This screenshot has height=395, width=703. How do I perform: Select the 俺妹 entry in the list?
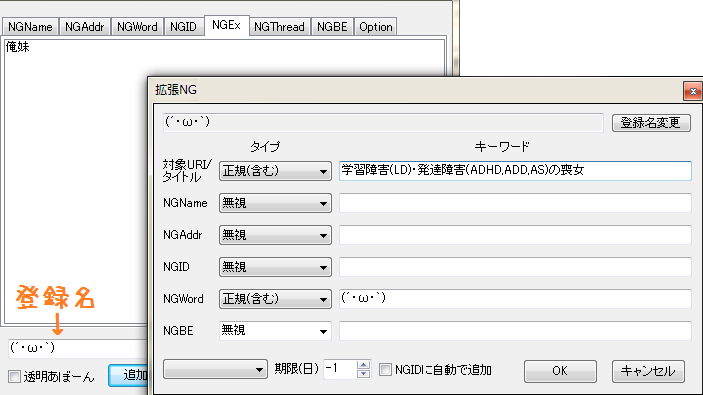click(18, 47)
